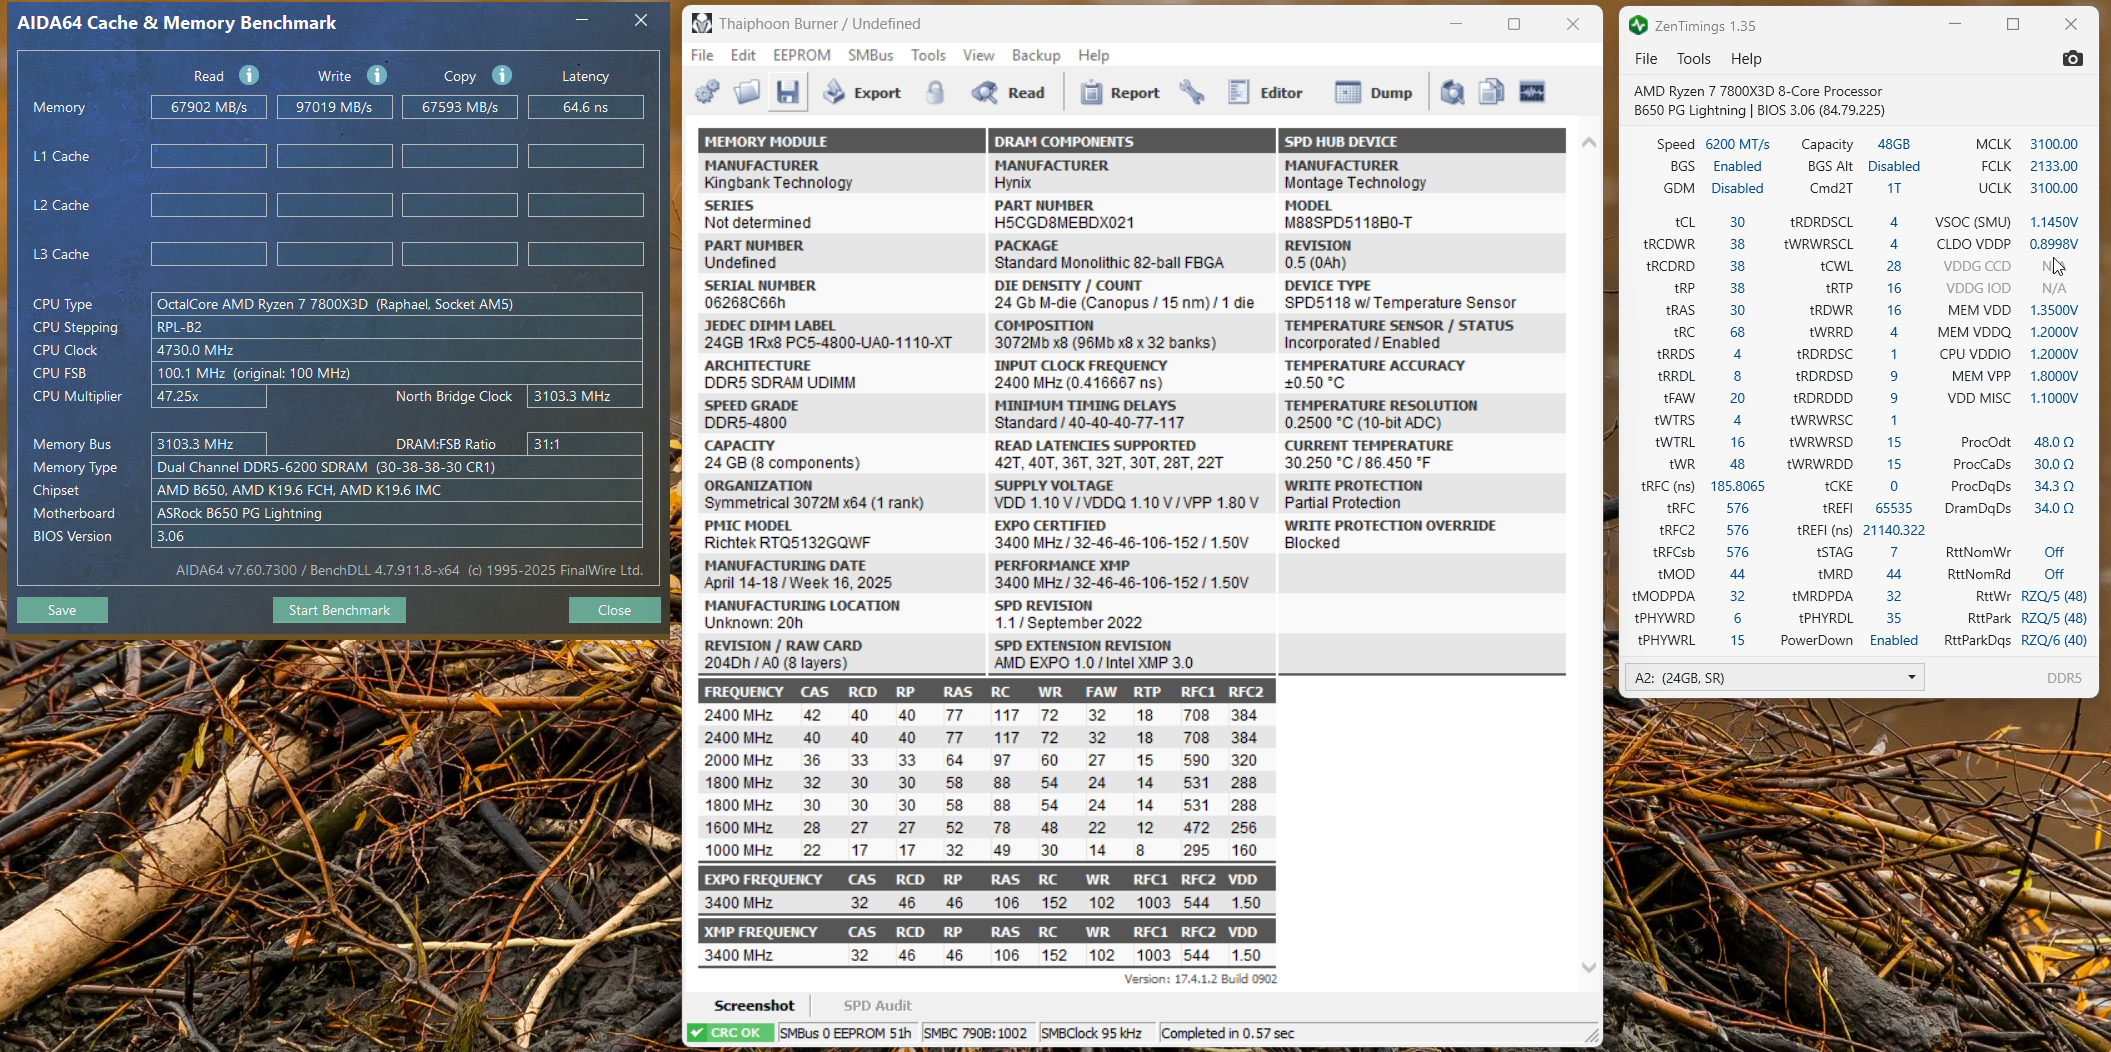Viewport: 2111px width, 1052px height.
Task: Click the Memory Latency value field 64.6 ns
Action: pyautogui.click(x=586, y=107)
